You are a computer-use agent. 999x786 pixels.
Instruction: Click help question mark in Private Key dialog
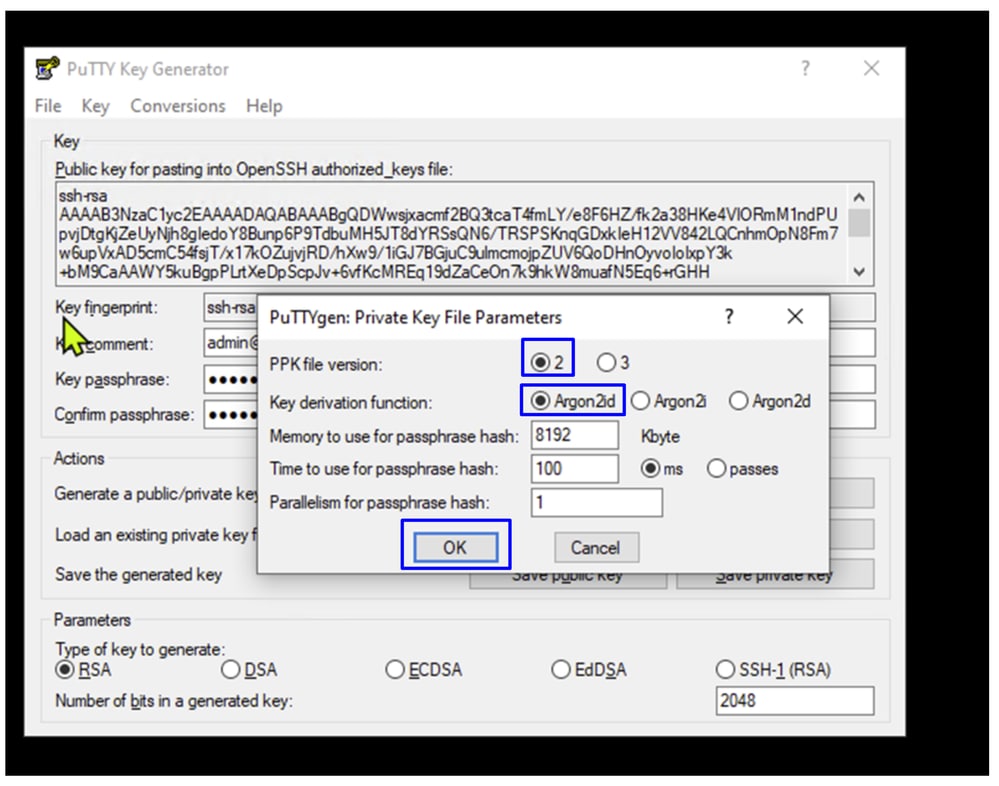pos(729,316)
